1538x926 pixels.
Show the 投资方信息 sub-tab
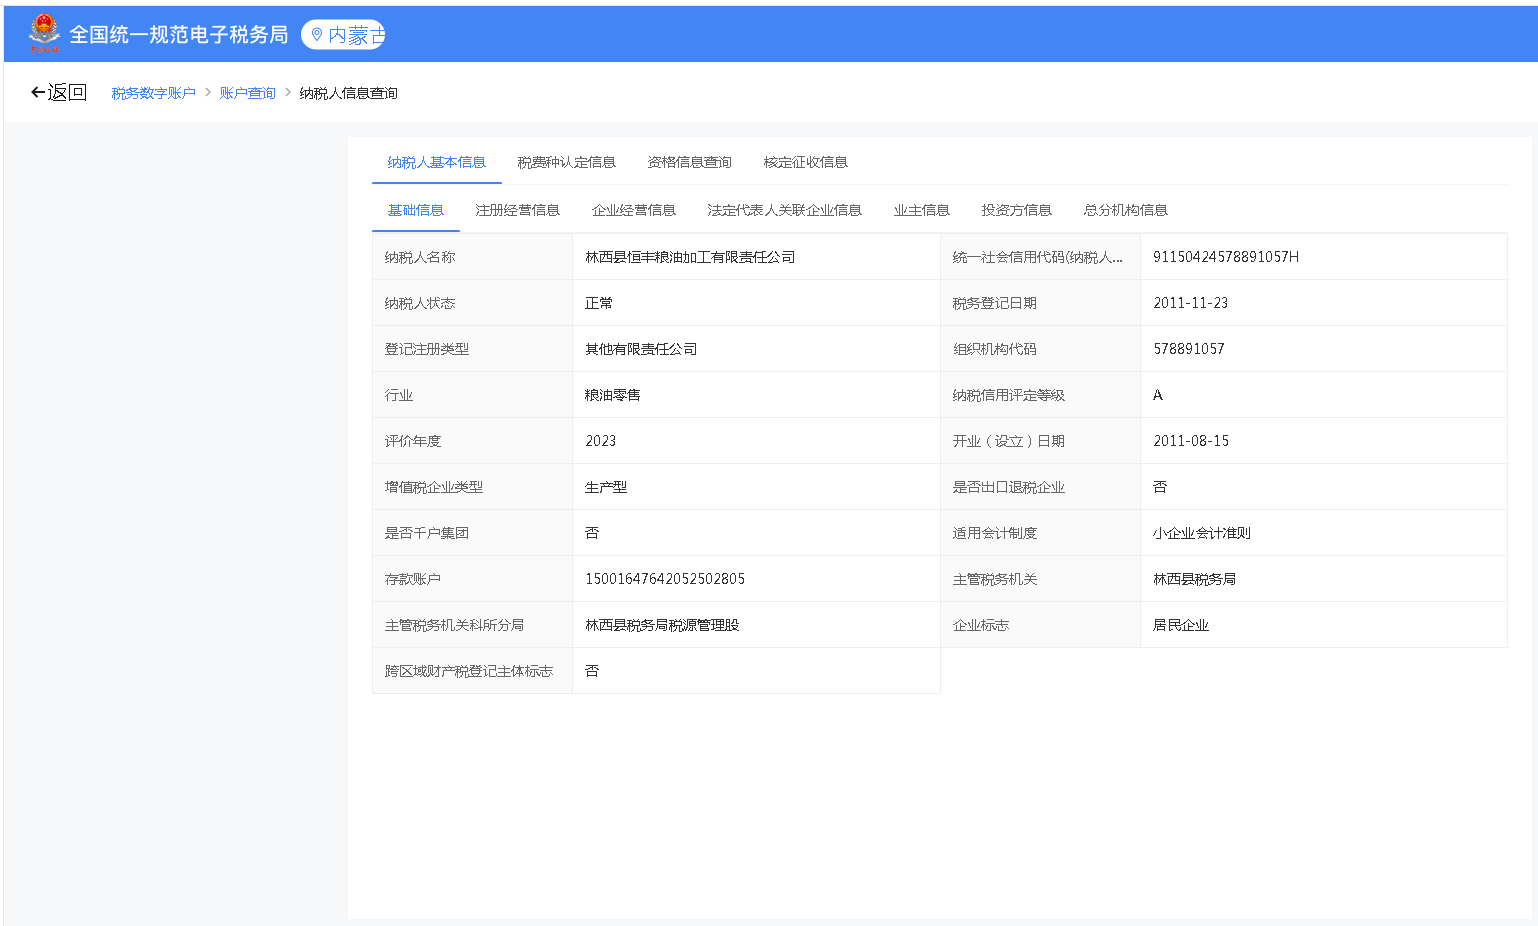point(1016,210)
